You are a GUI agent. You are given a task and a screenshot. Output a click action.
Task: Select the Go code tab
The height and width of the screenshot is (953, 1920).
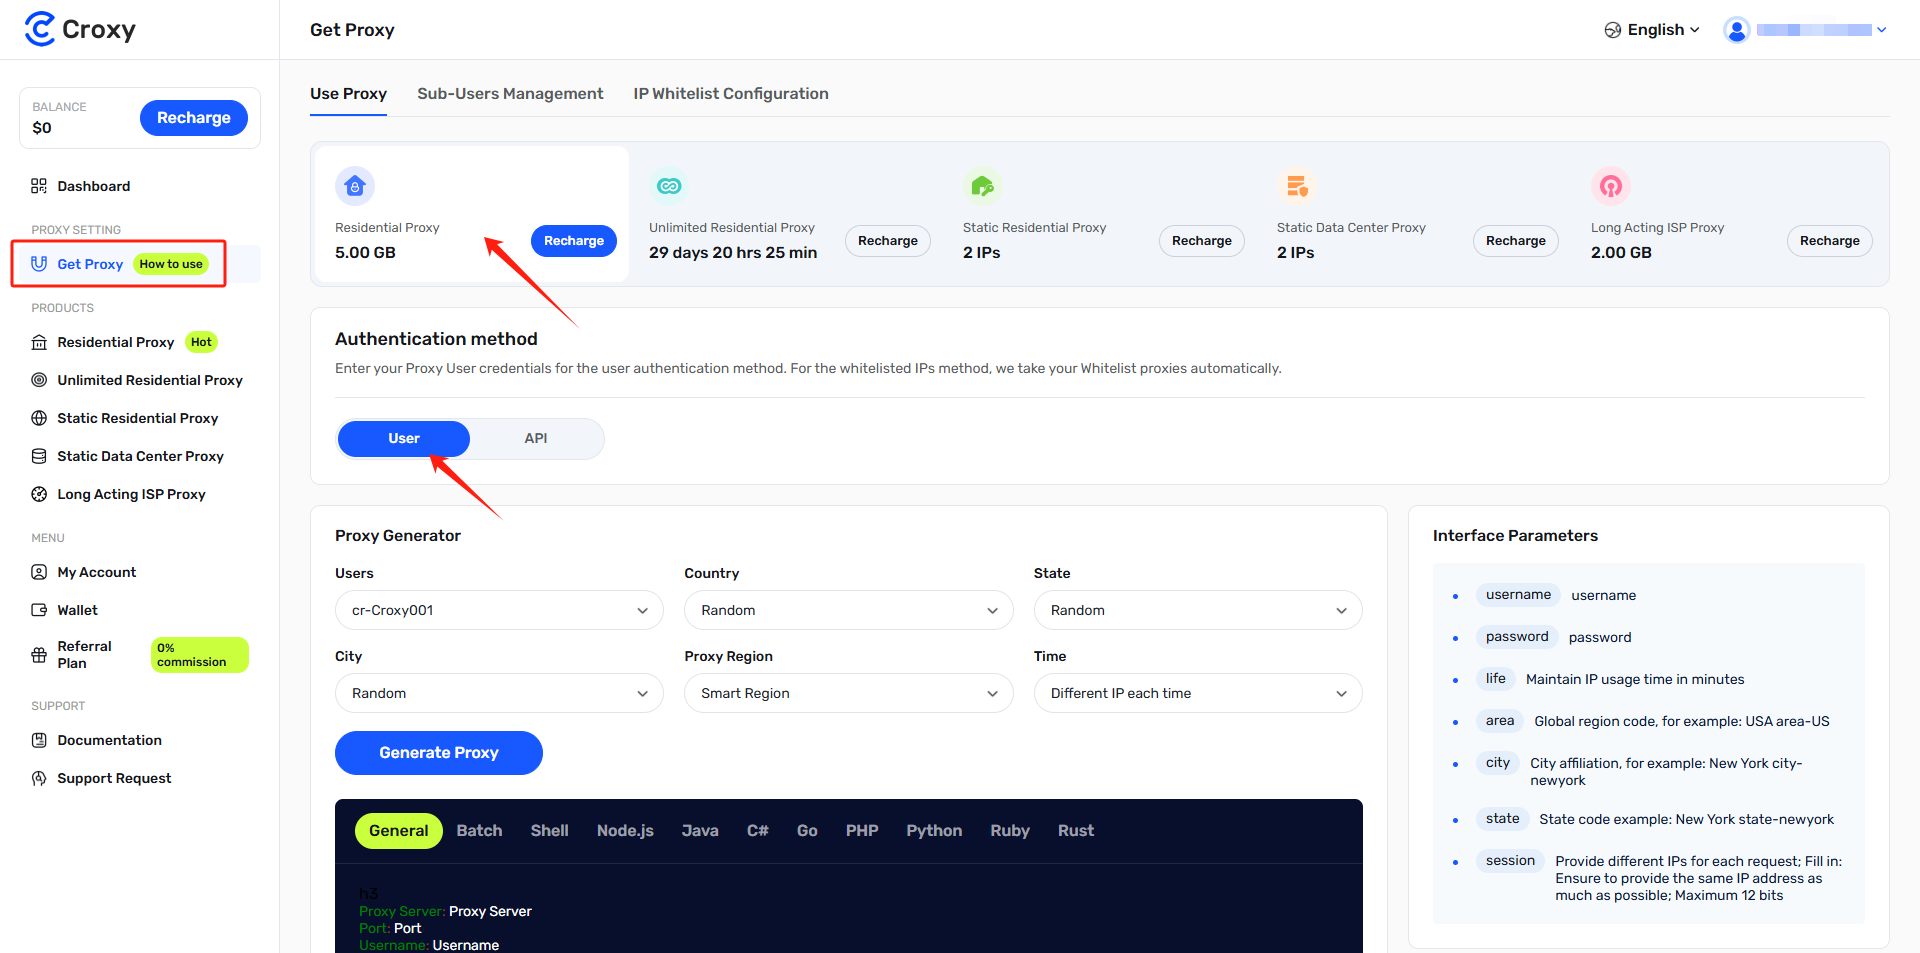[x=807, y=831]
